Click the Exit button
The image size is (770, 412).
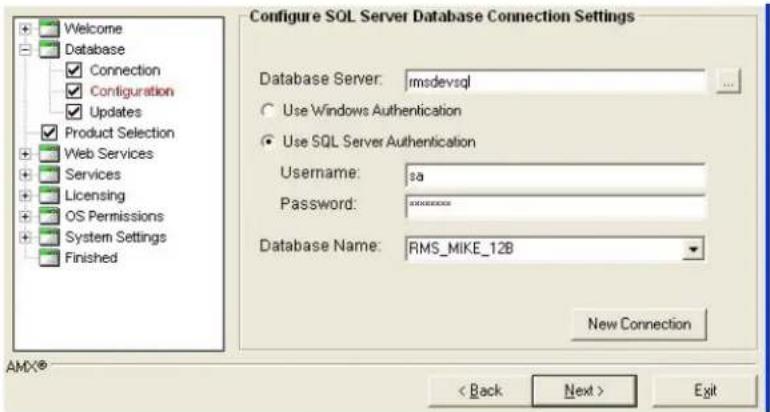(x=705, y=391)
